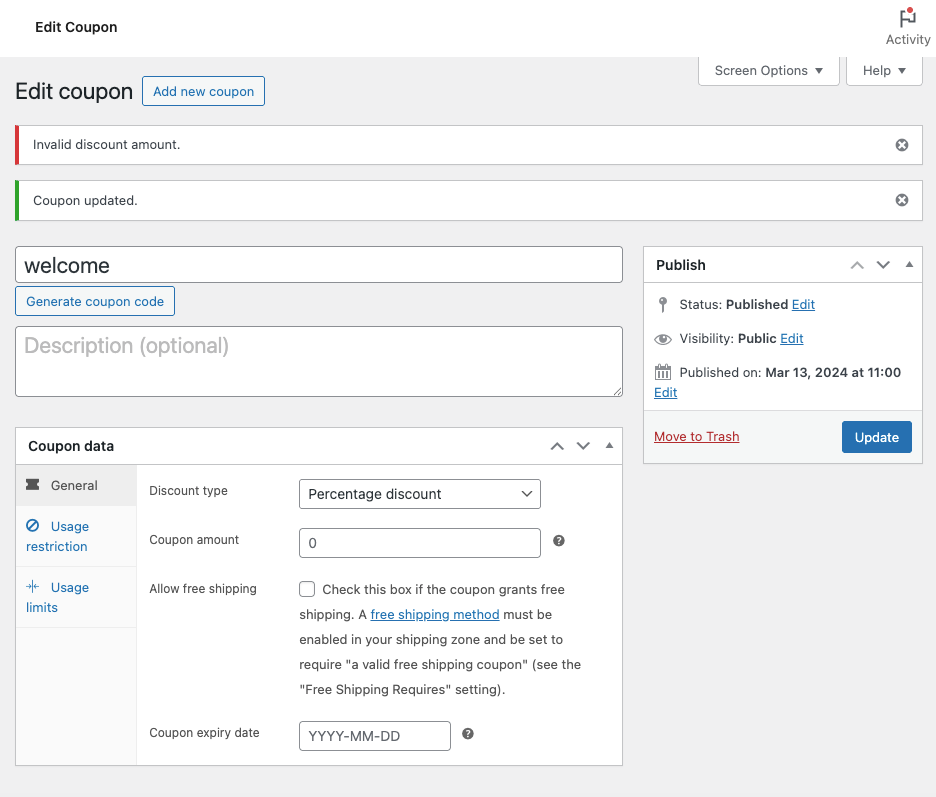This screenshot has height=797, width=936.
Task: Click the Visibility eye icon
Action: (x=663, y=339)
